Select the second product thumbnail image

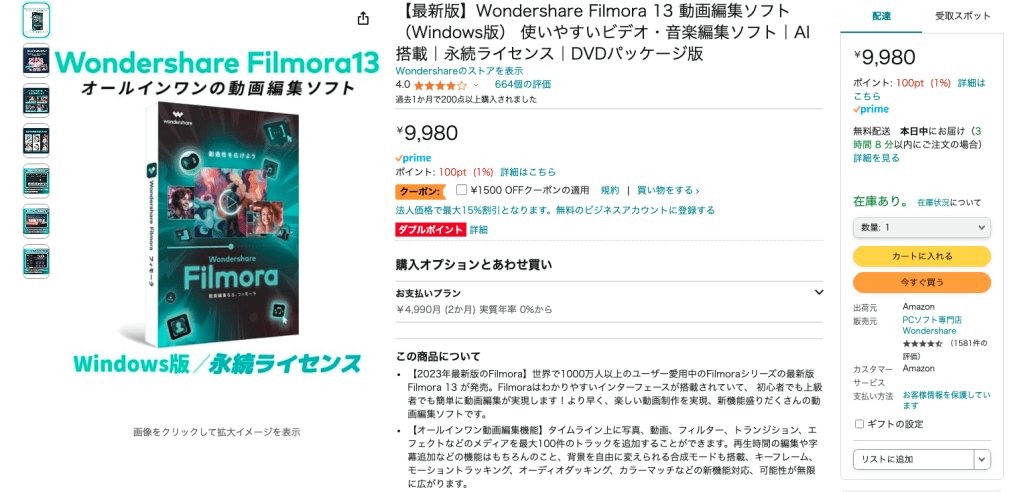(36, 61)
